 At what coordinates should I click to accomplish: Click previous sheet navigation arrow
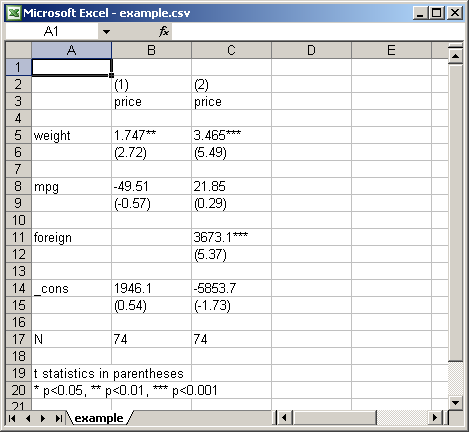[x=28, y=418]
